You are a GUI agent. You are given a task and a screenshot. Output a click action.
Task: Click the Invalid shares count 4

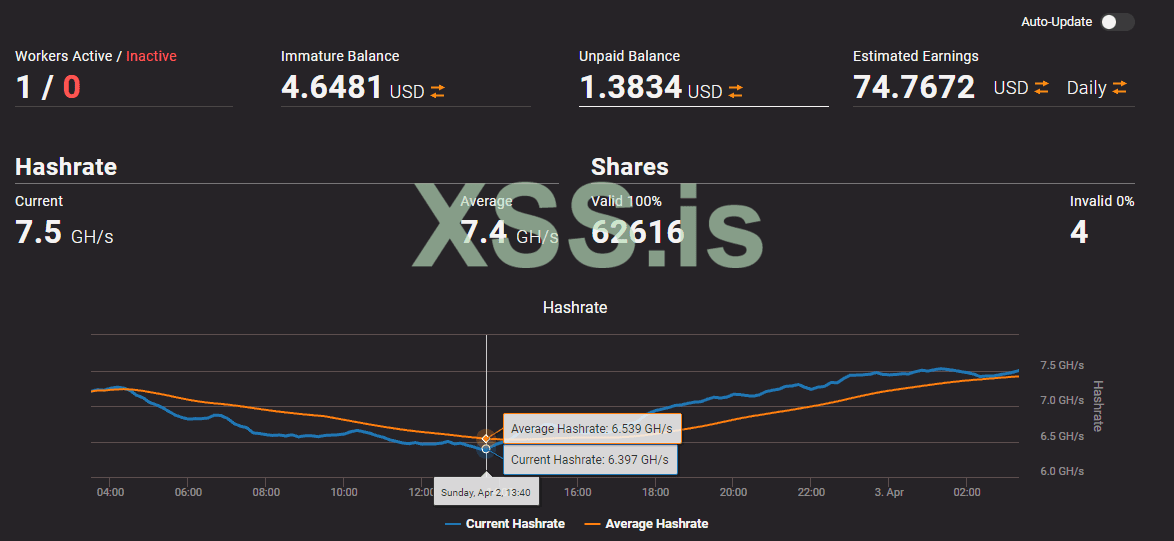pyautogui.click(x=1079, y=232)
